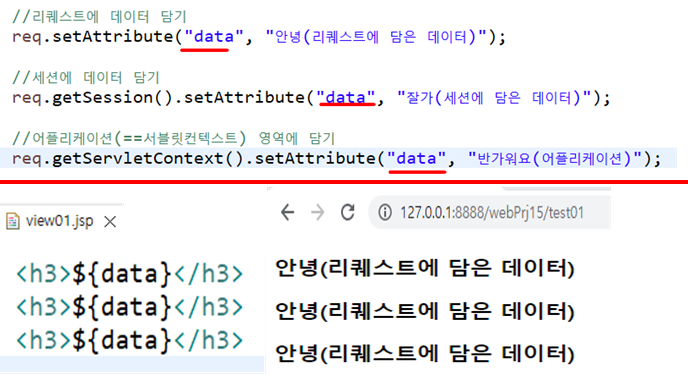The image size is (688, 386).
Task: Click the comment //어플리케이션(==서블릿컨텍스트) 영역에 담기
Action: click(174, 139)
